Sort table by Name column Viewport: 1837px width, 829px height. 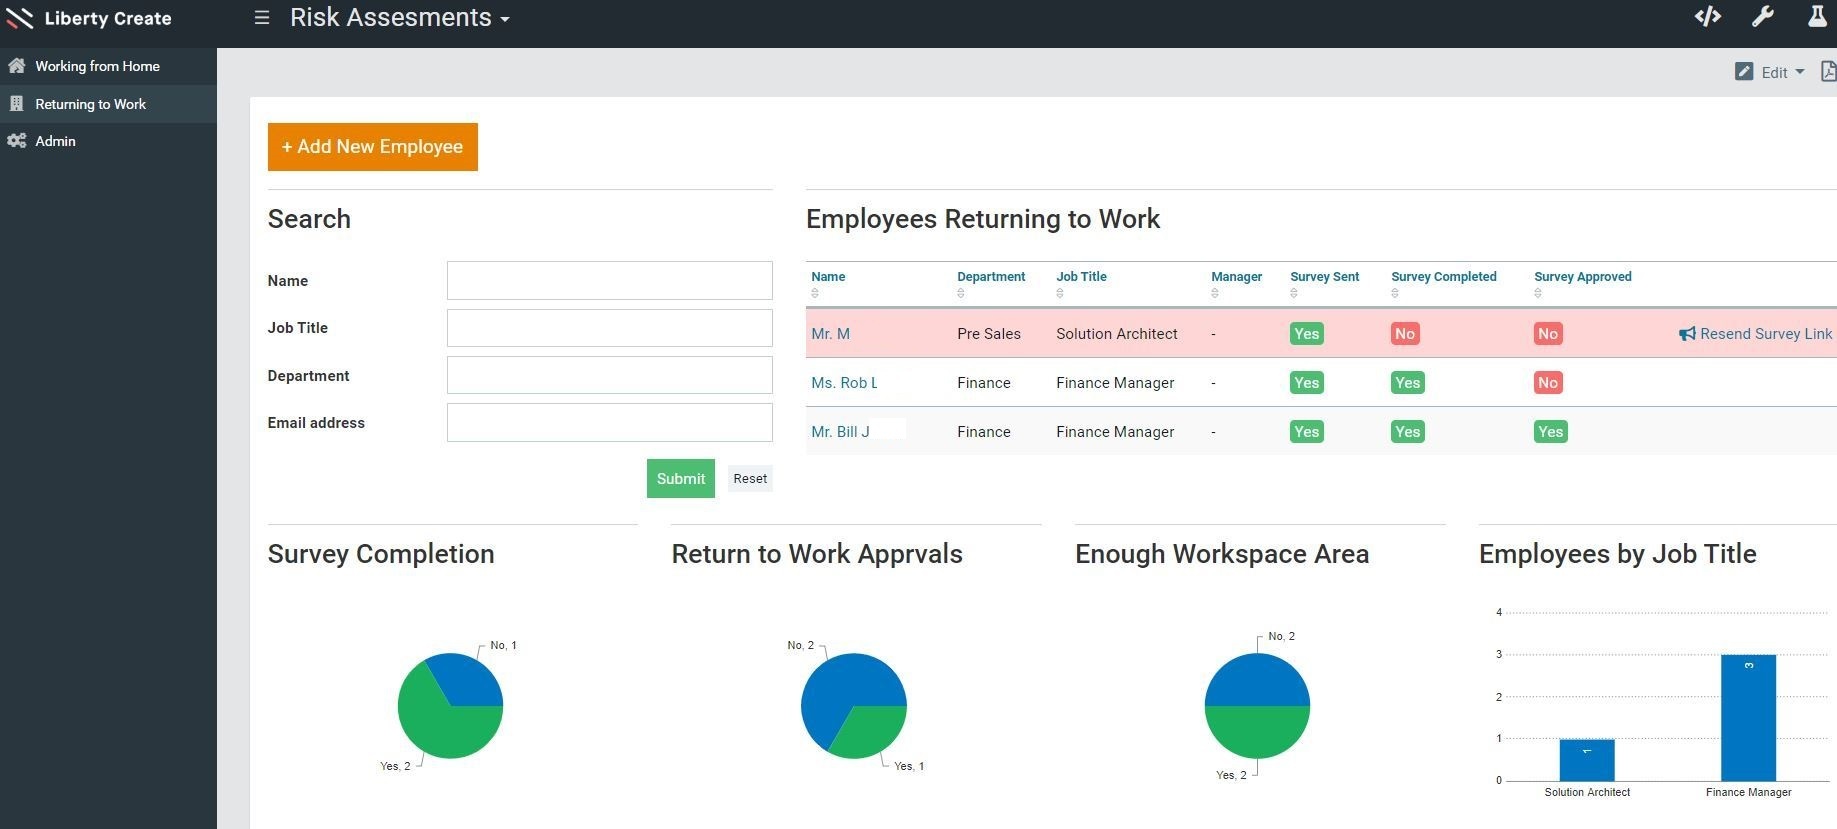(x=828, y=277)
